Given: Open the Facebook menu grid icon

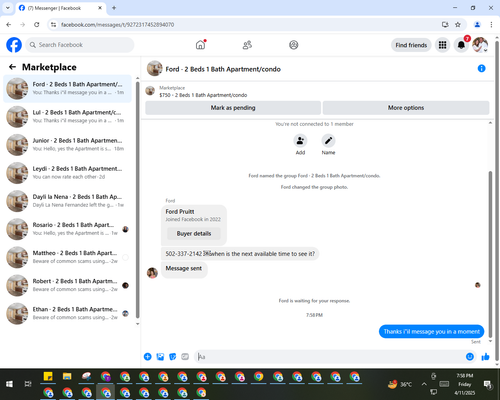Looking at the screenshot, I should tap(442, 45).
